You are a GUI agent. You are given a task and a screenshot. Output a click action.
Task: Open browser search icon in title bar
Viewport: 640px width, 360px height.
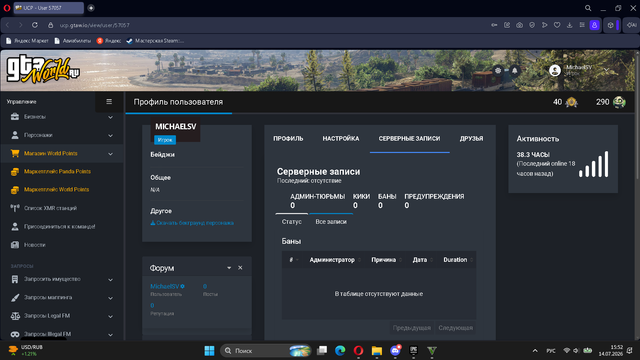pos(588,8)
